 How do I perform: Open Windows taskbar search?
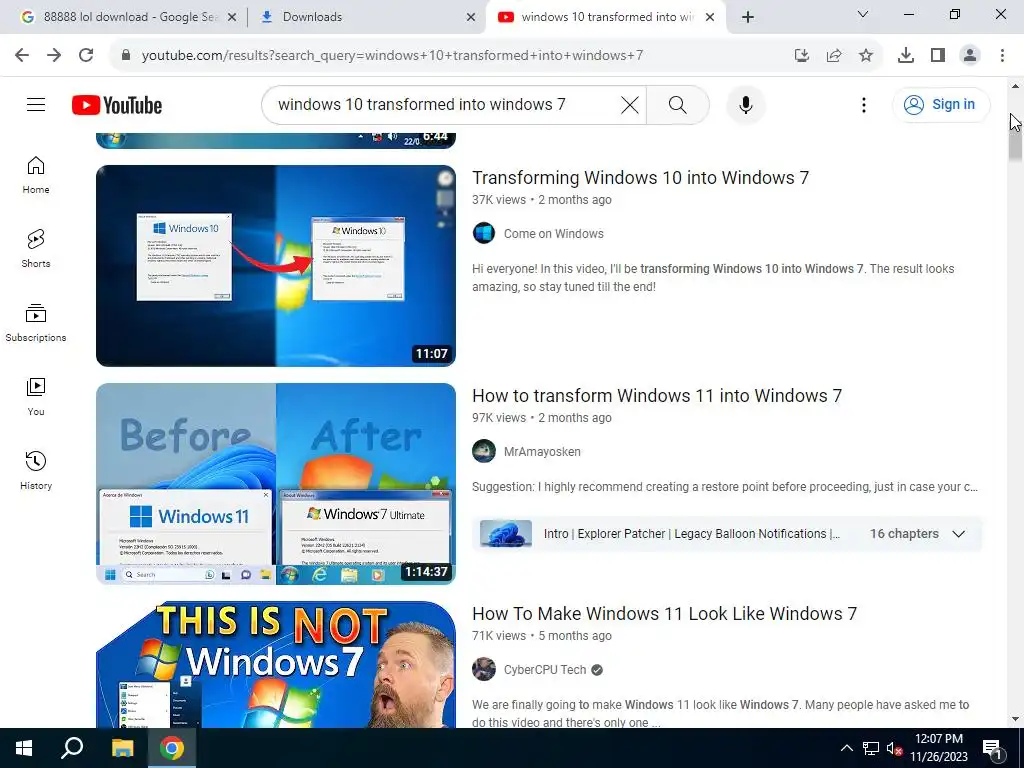click(72, 748)
